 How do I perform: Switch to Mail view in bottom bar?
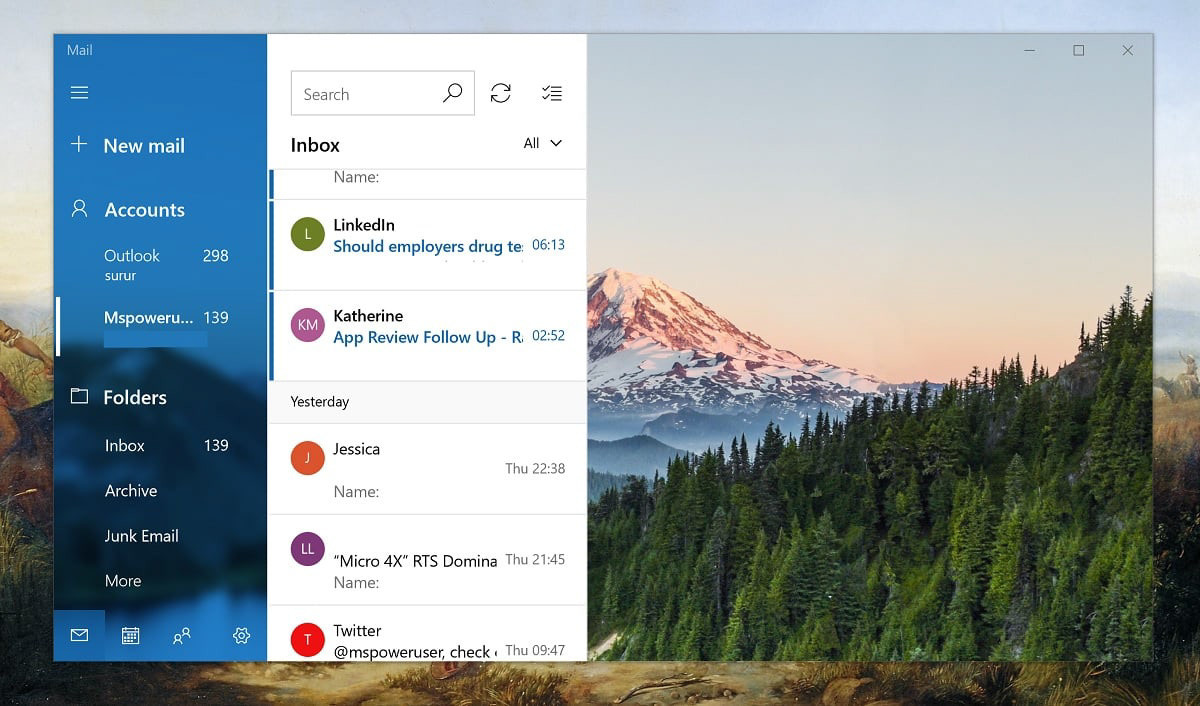tap(79, 635)
